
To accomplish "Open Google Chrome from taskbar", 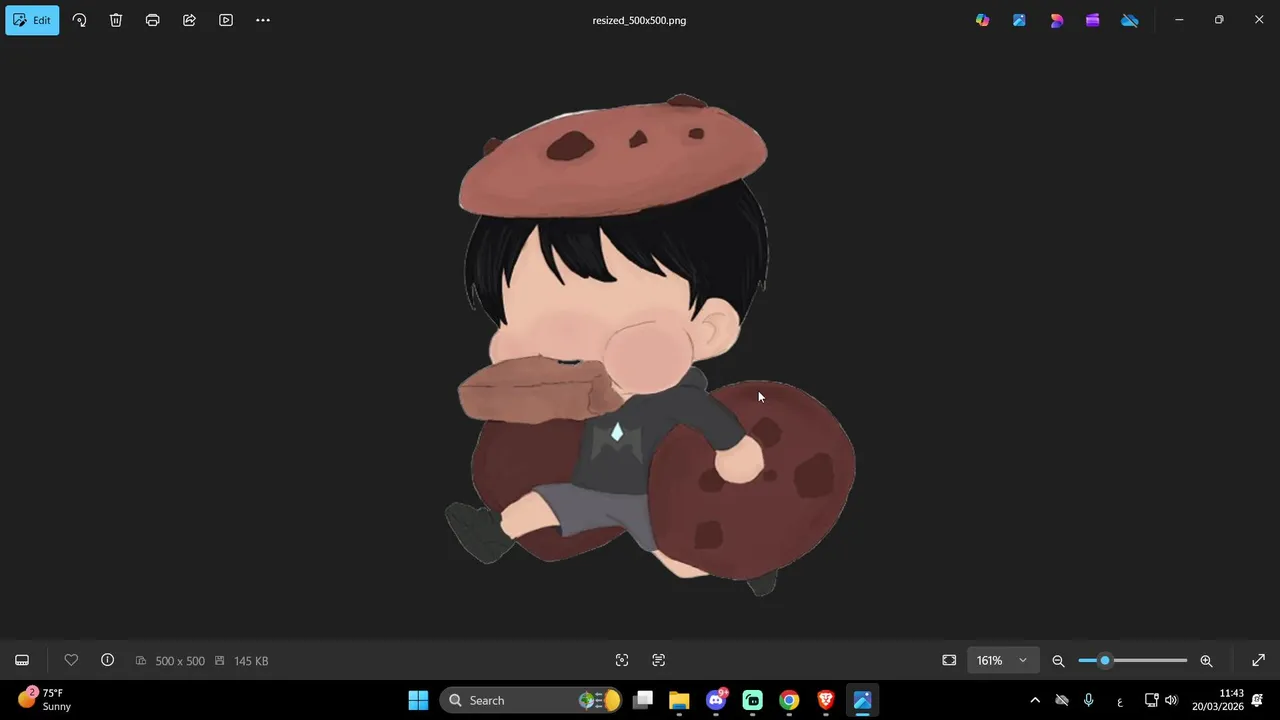I will click(789, 700).
